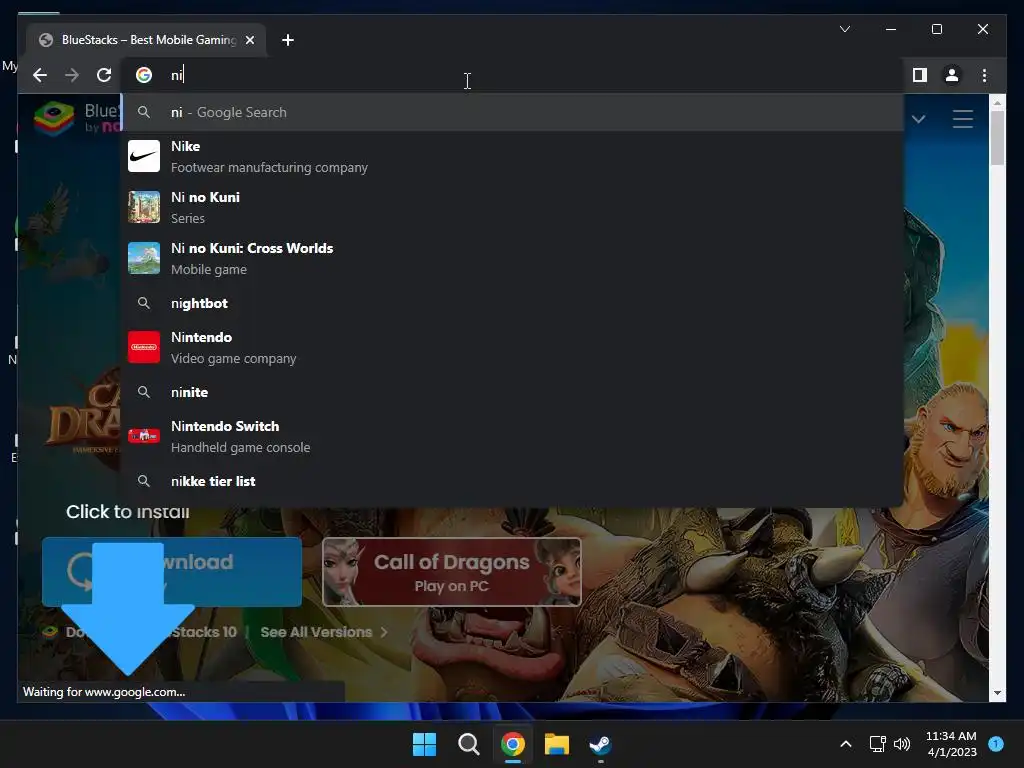
Task: Open Windows taskbar Search
Action: 468,744
